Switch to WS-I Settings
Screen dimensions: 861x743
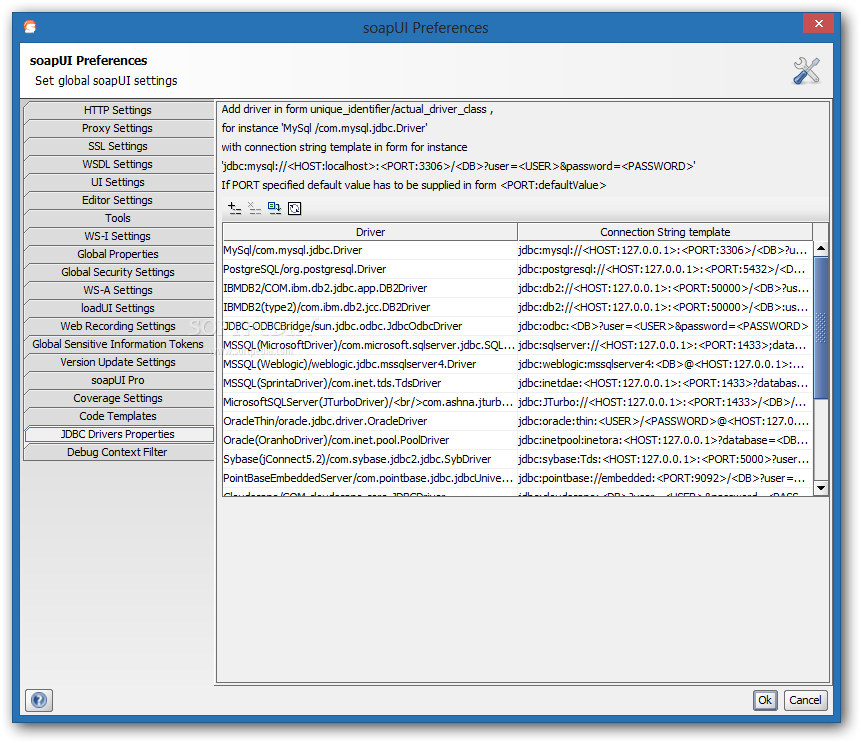(x=118, y=236)
